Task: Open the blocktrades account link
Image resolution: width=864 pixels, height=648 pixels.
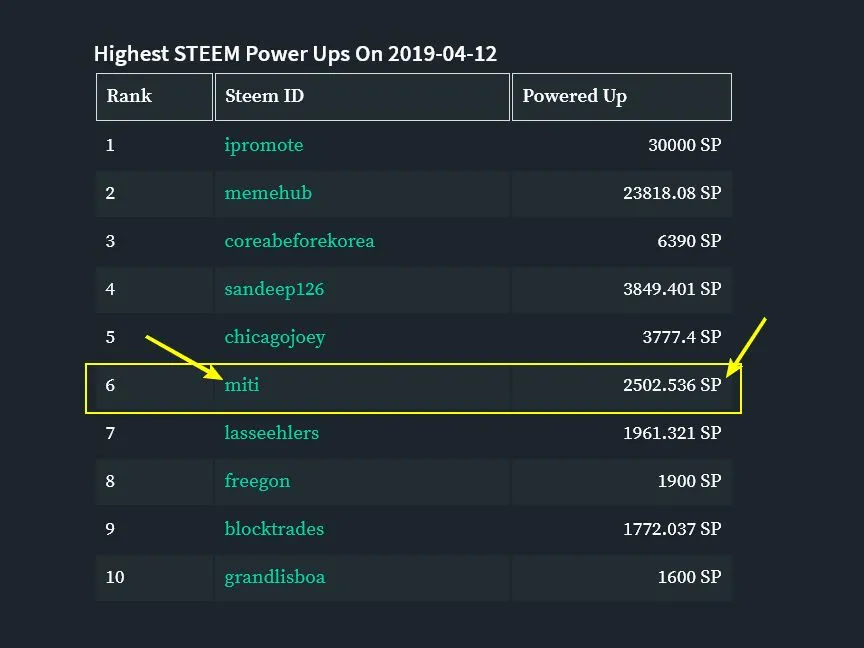Action: click(274, 529)
